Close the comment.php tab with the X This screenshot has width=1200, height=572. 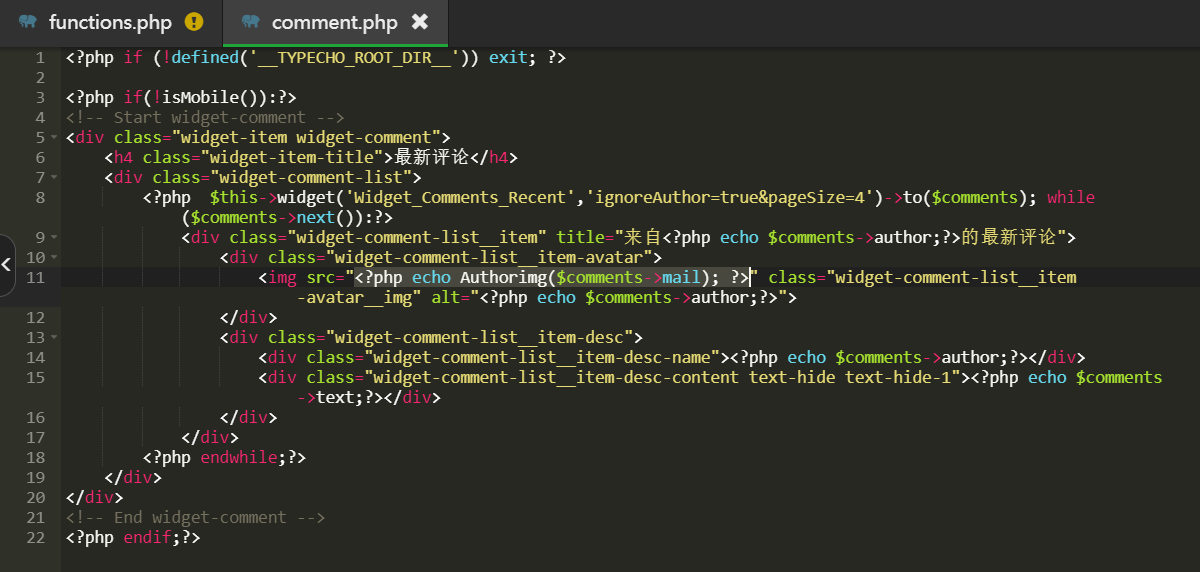[x=420, y=22]
